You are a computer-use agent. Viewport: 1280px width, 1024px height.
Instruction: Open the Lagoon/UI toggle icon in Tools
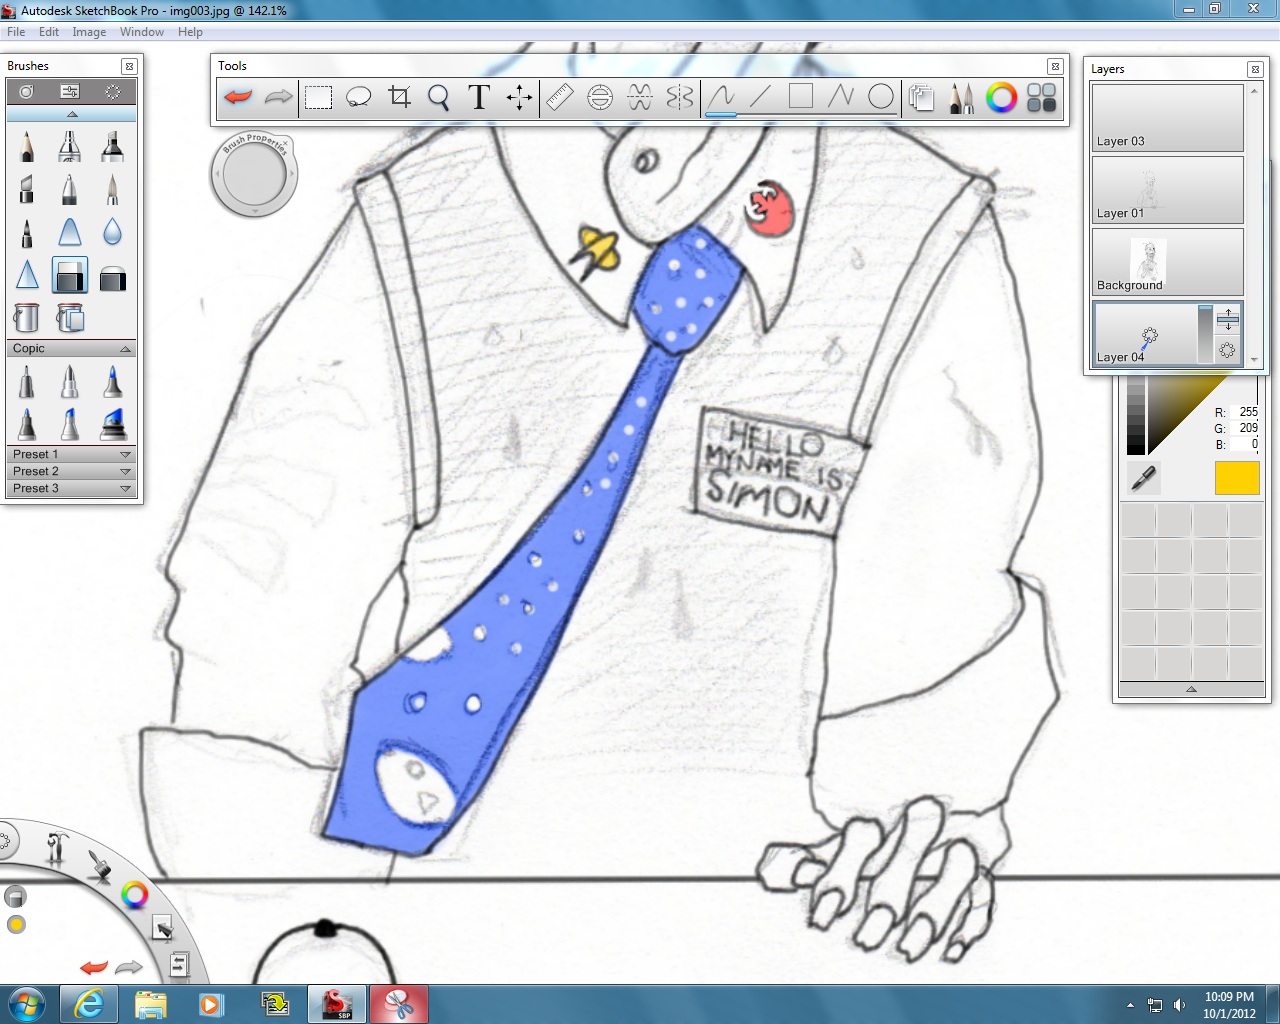pos(1042,97)
